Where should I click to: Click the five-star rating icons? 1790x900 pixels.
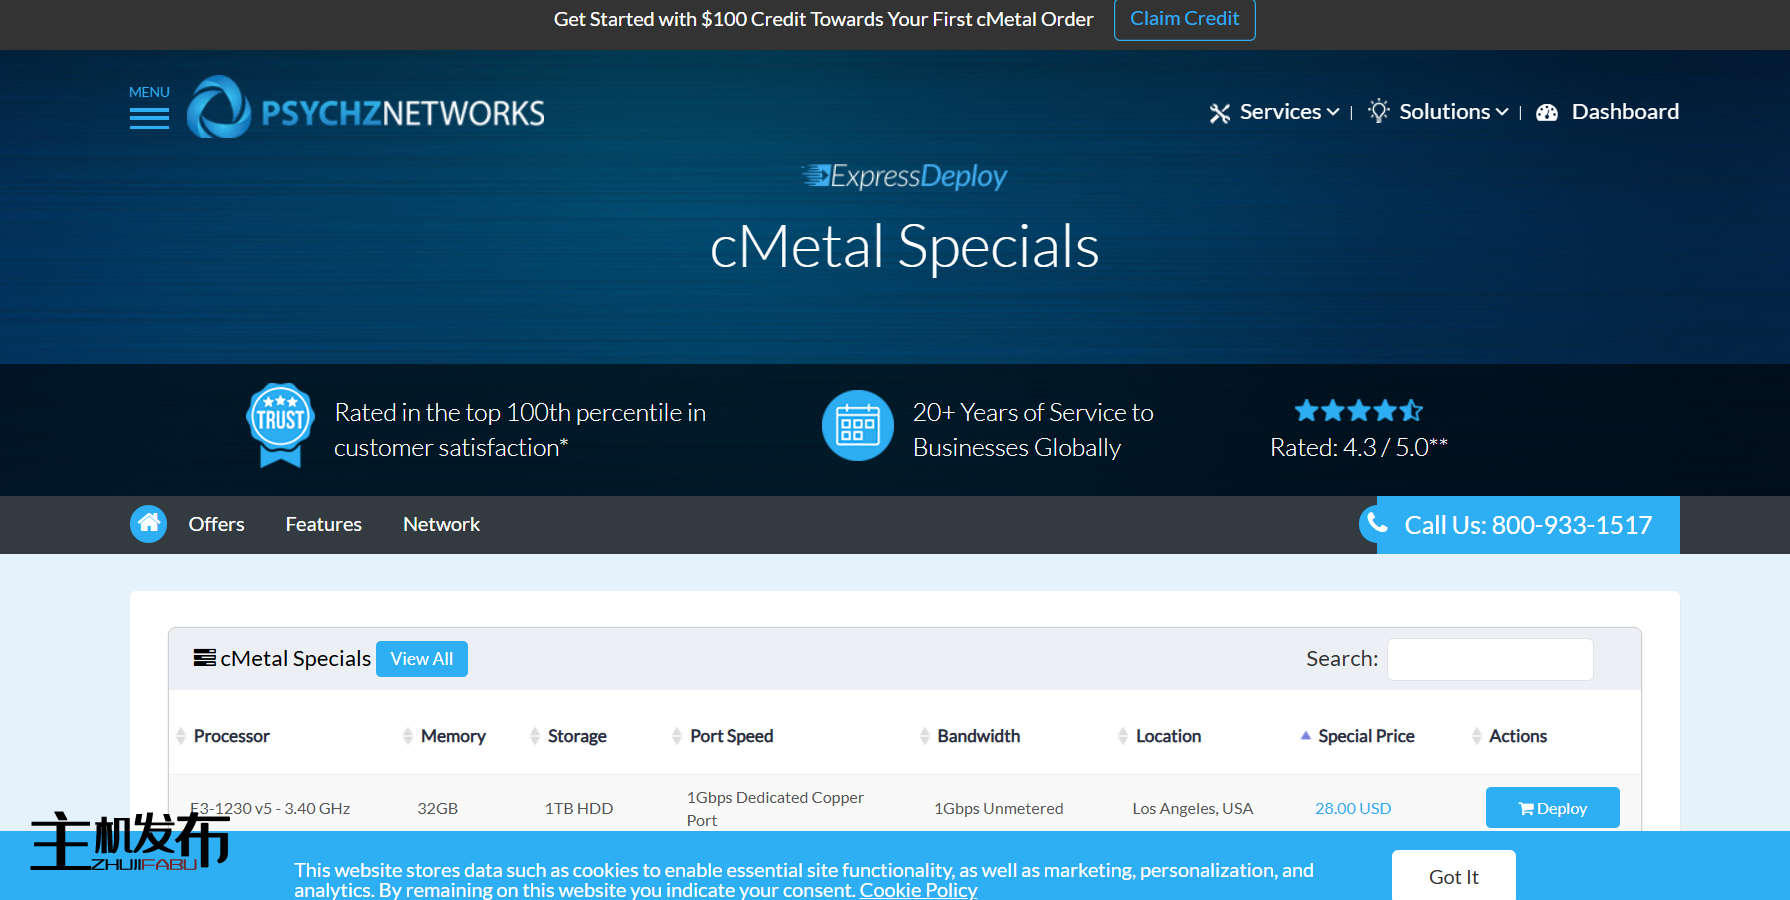[1357, 411]
